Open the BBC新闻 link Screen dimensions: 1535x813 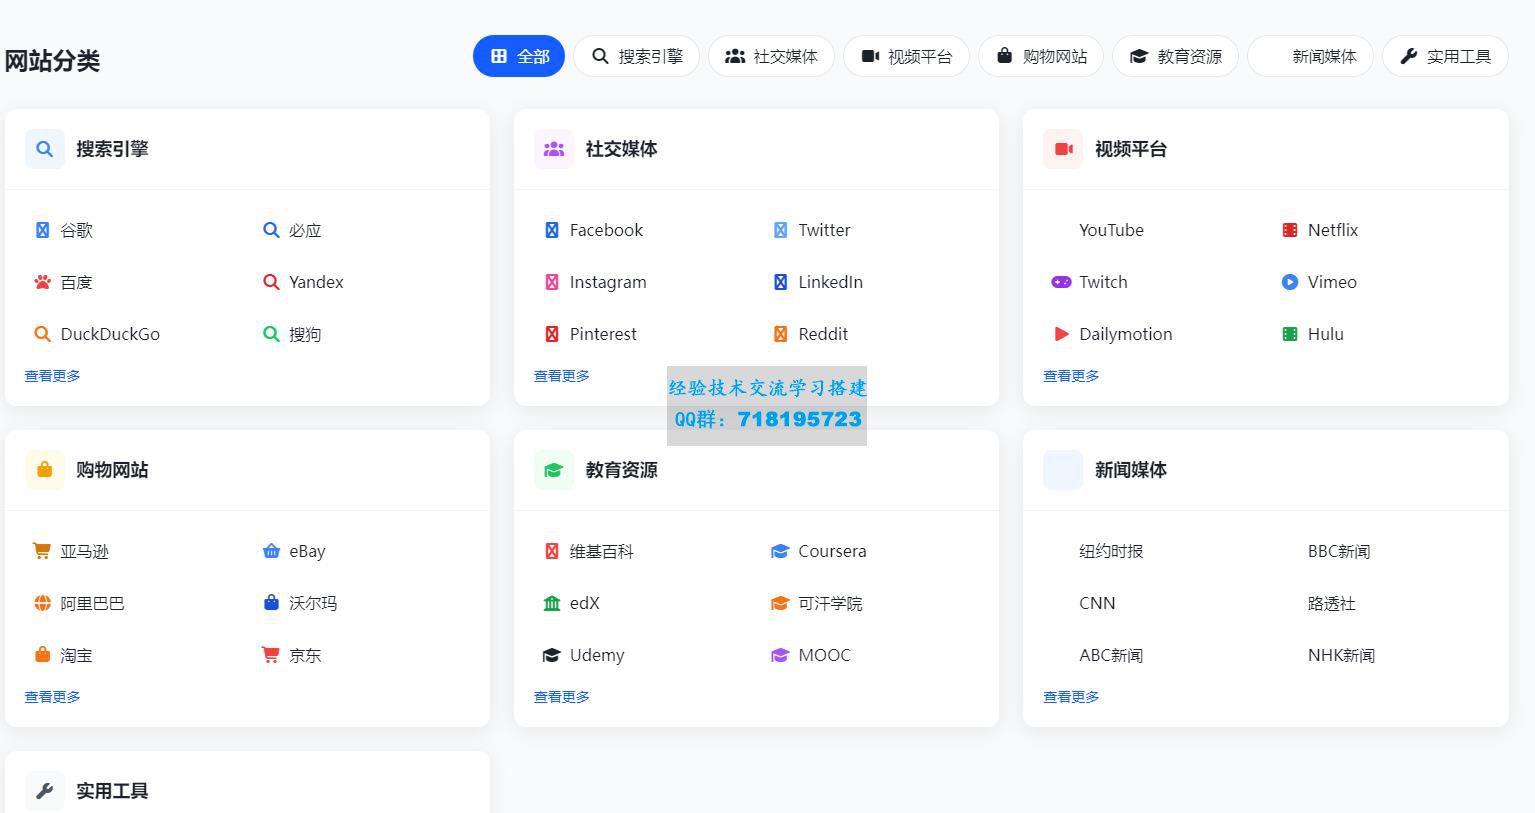1339,551
